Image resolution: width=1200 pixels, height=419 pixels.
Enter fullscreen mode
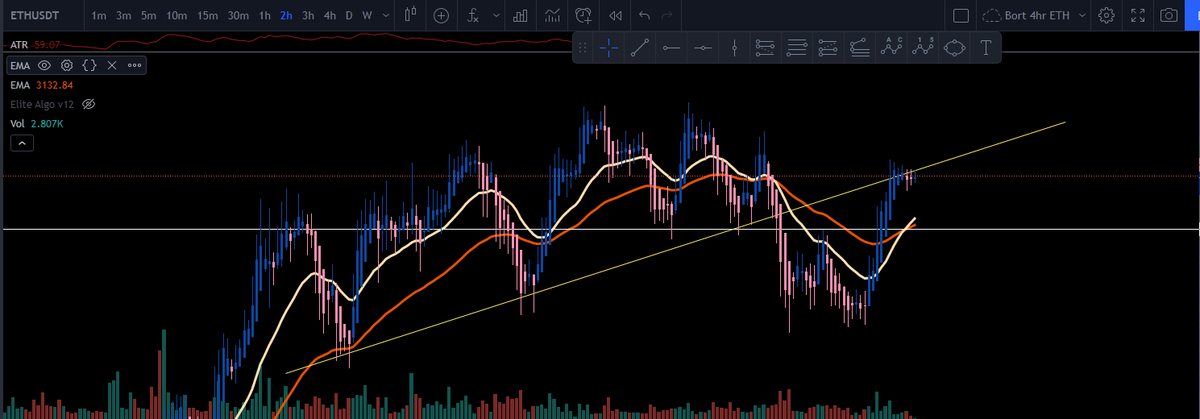(x=1137, y=15)
